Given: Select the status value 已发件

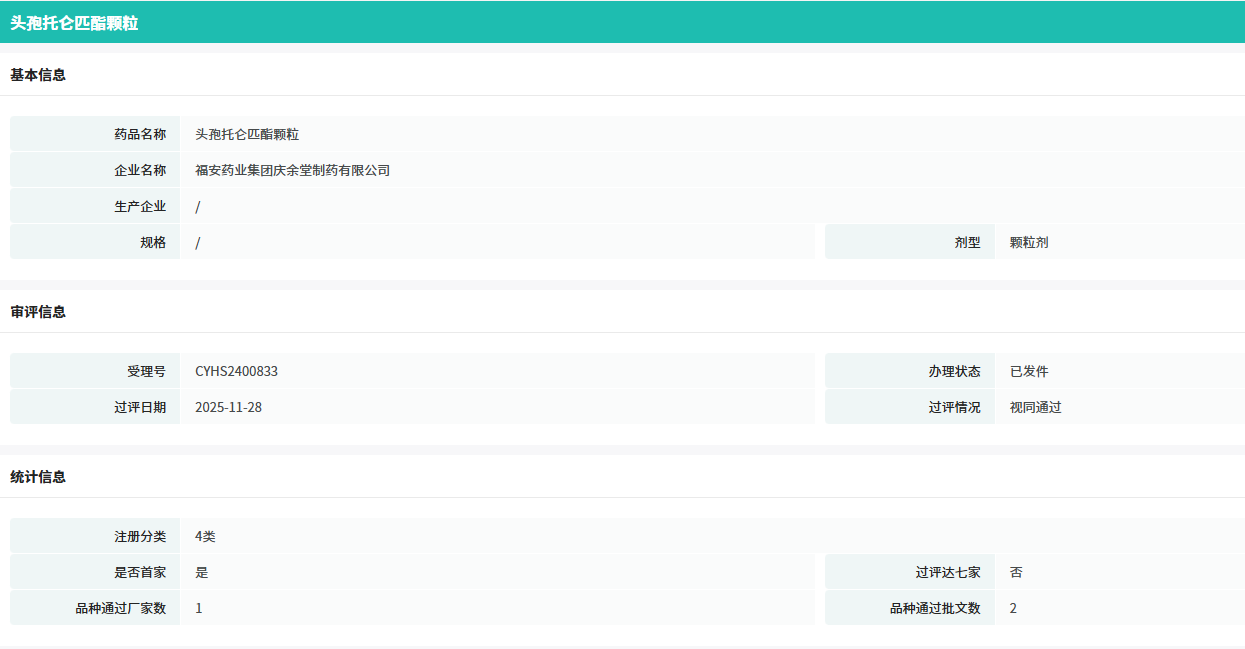Looking at the screenshot, I should (x=1029, y=371).
